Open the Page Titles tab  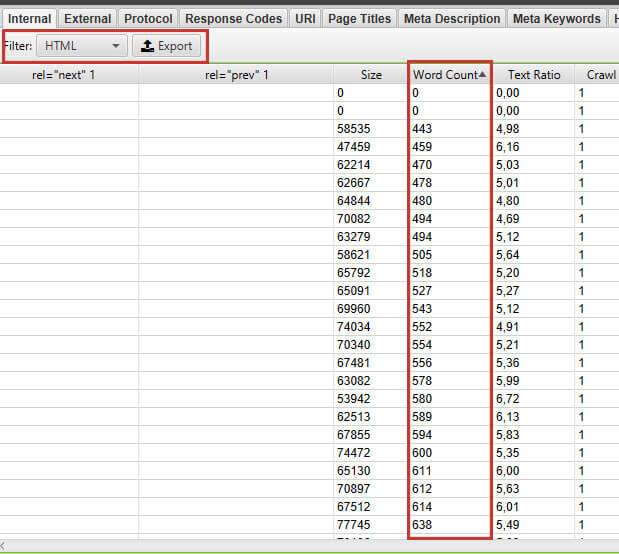click(360, 19)
